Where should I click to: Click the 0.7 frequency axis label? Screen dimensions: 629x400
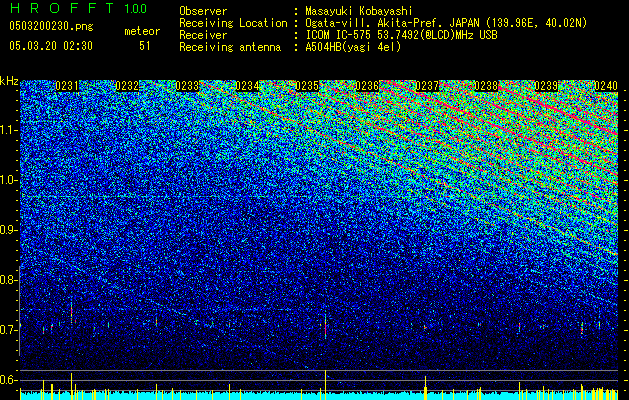click(x=8, y=330)
